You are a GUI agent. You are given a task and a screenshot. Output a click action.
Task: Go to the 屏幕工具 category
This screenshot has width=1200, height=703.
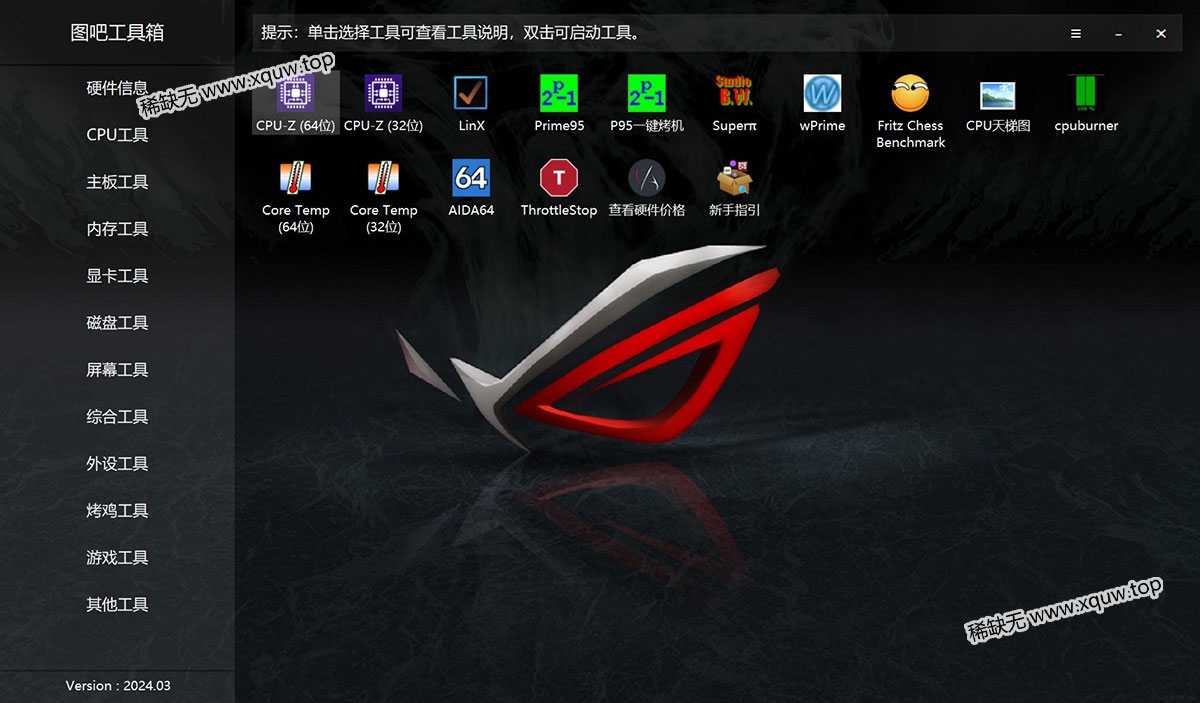coord(117,370)
